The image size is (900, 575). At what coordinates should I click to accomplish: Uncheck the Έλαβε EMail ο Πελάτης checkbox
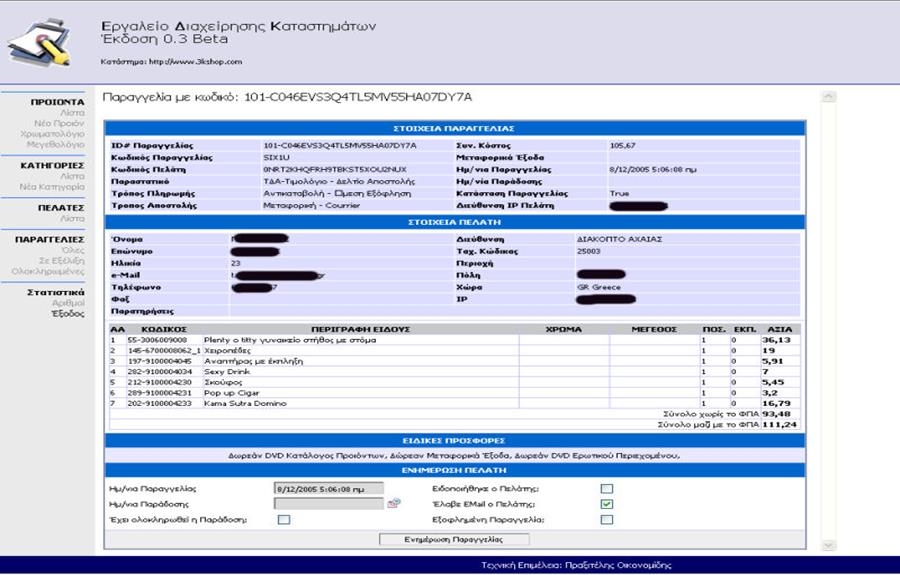tap(607, 504)
